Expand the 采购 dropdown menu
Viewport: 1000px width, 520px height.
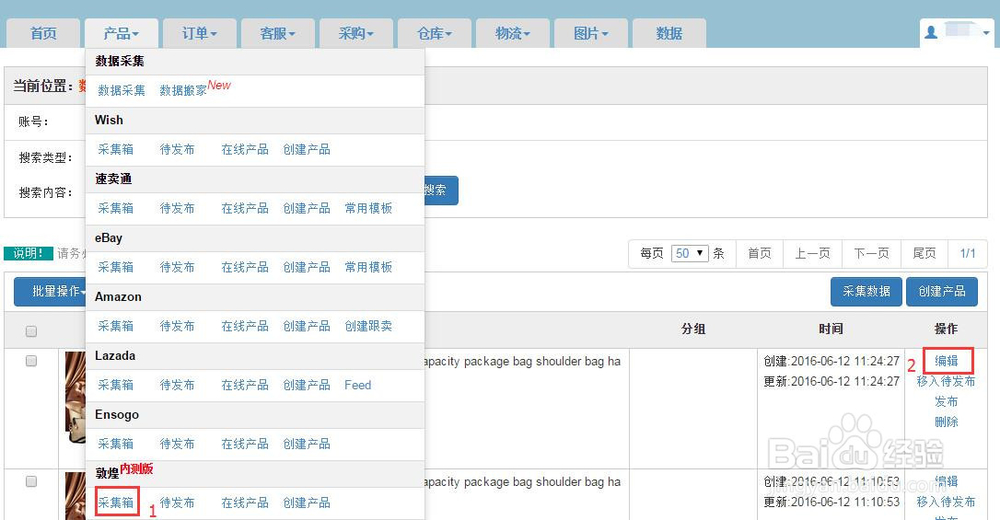click(356, 33)
